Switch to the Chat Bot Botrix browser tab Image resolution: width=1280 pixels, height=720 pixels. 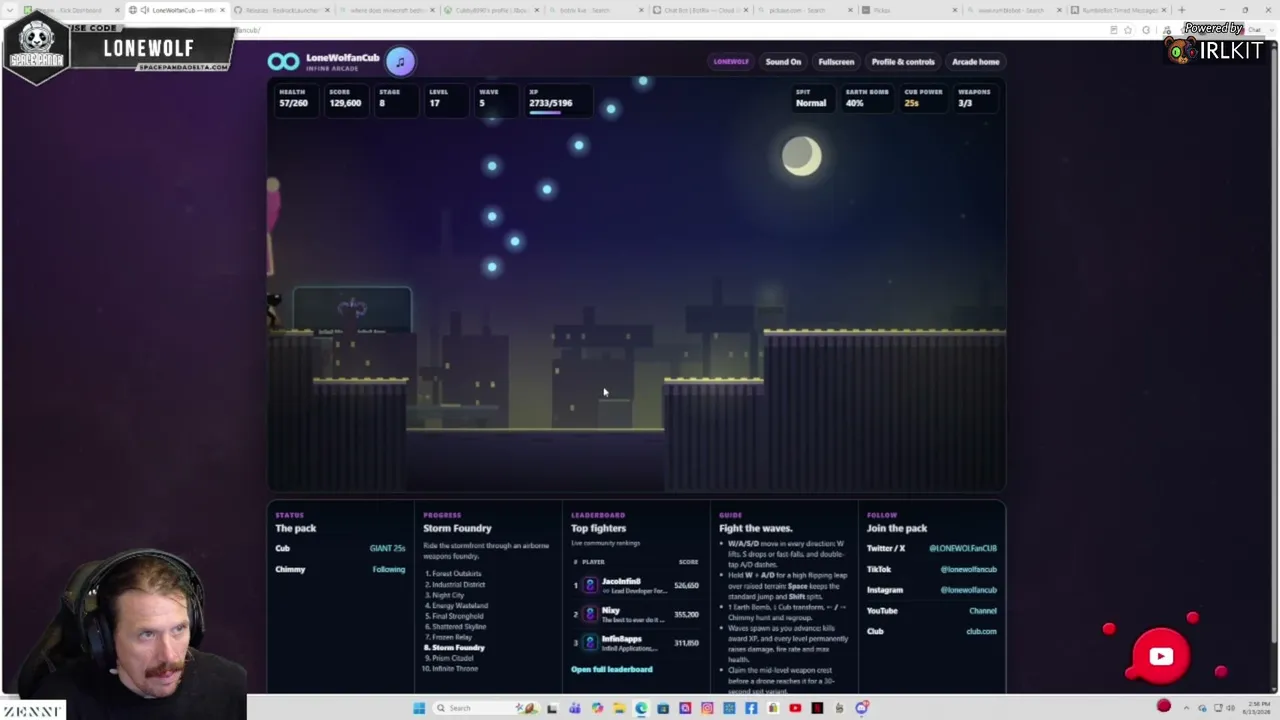point(700,10)
